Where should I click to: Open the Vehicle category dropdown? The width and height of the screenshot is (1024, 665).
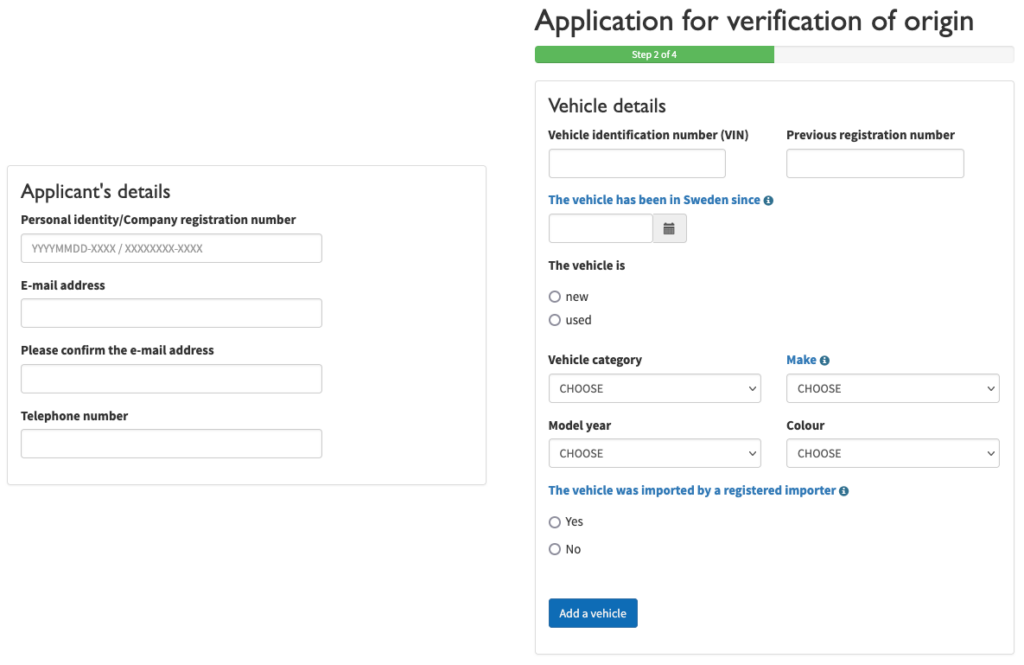click(654, 388)
